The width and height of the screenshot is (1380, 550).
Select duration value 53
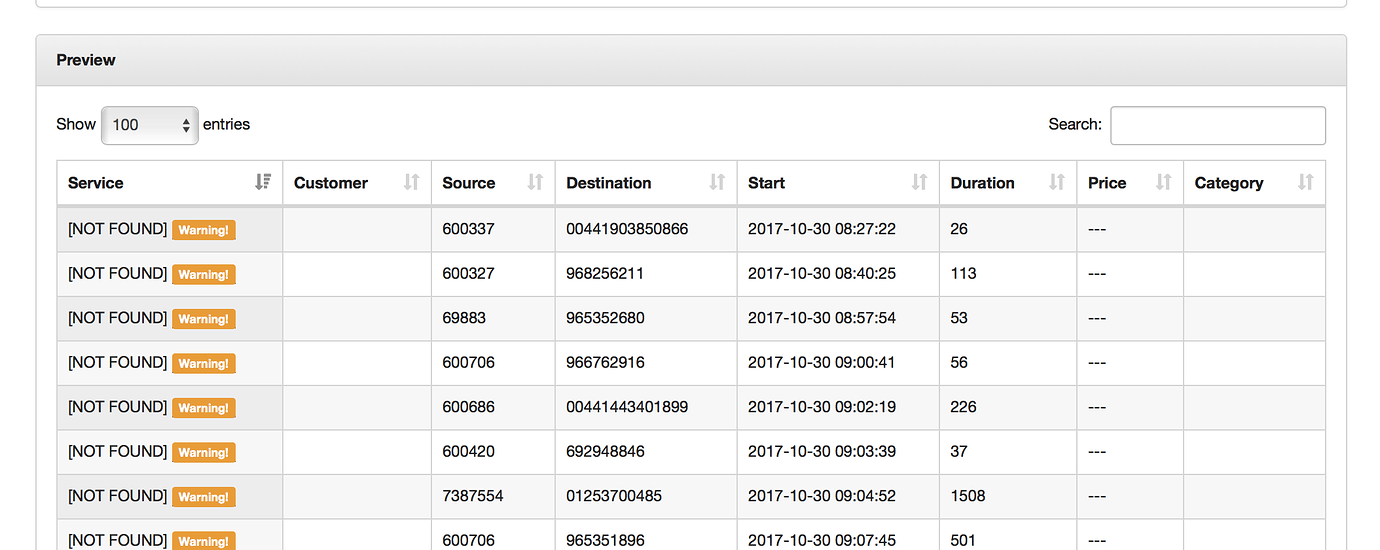pos(959,318)
